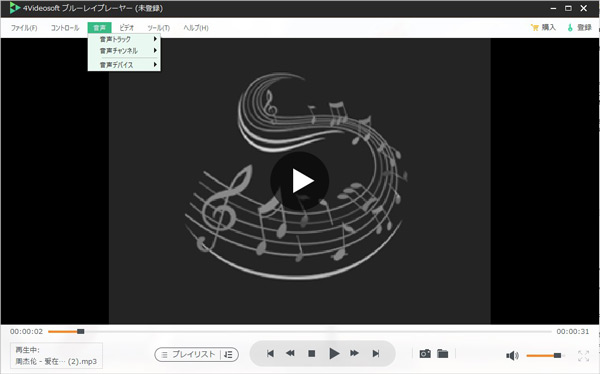Screen dimensions: 600x374
Task: Click the large center play overlay button
Action: coord(300,181)
